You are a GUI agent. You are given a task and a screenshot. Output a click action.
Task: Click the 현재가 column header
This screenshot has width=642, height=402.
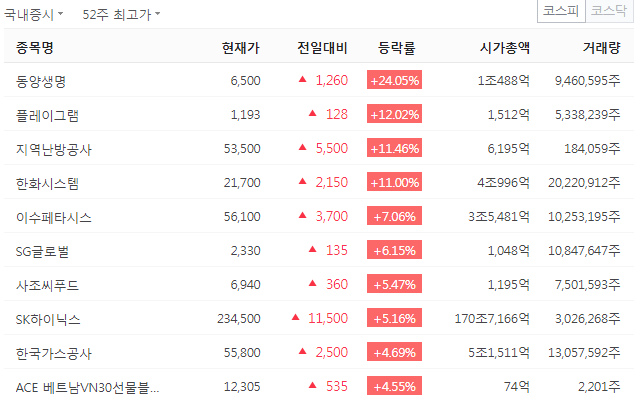tap(241, 47)
